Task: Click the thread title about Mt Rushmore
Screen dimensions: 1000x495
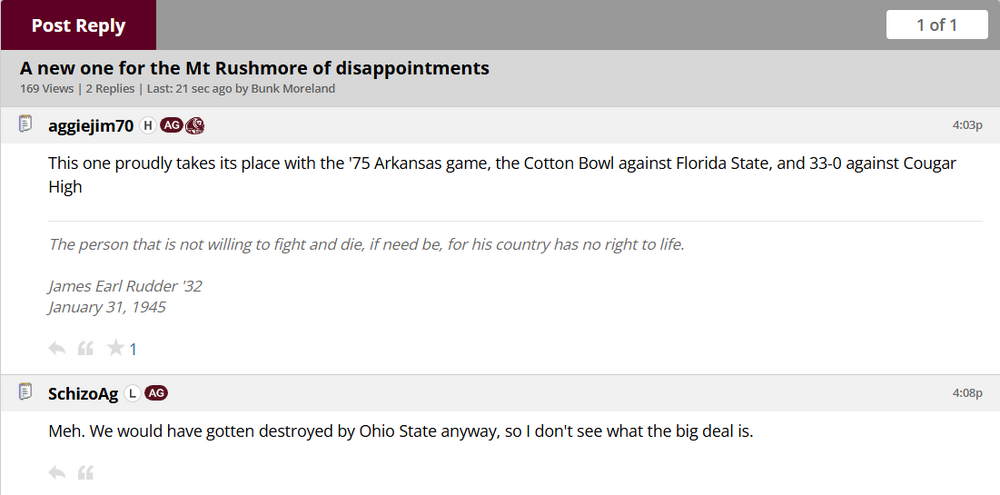Action: point(254,68)
